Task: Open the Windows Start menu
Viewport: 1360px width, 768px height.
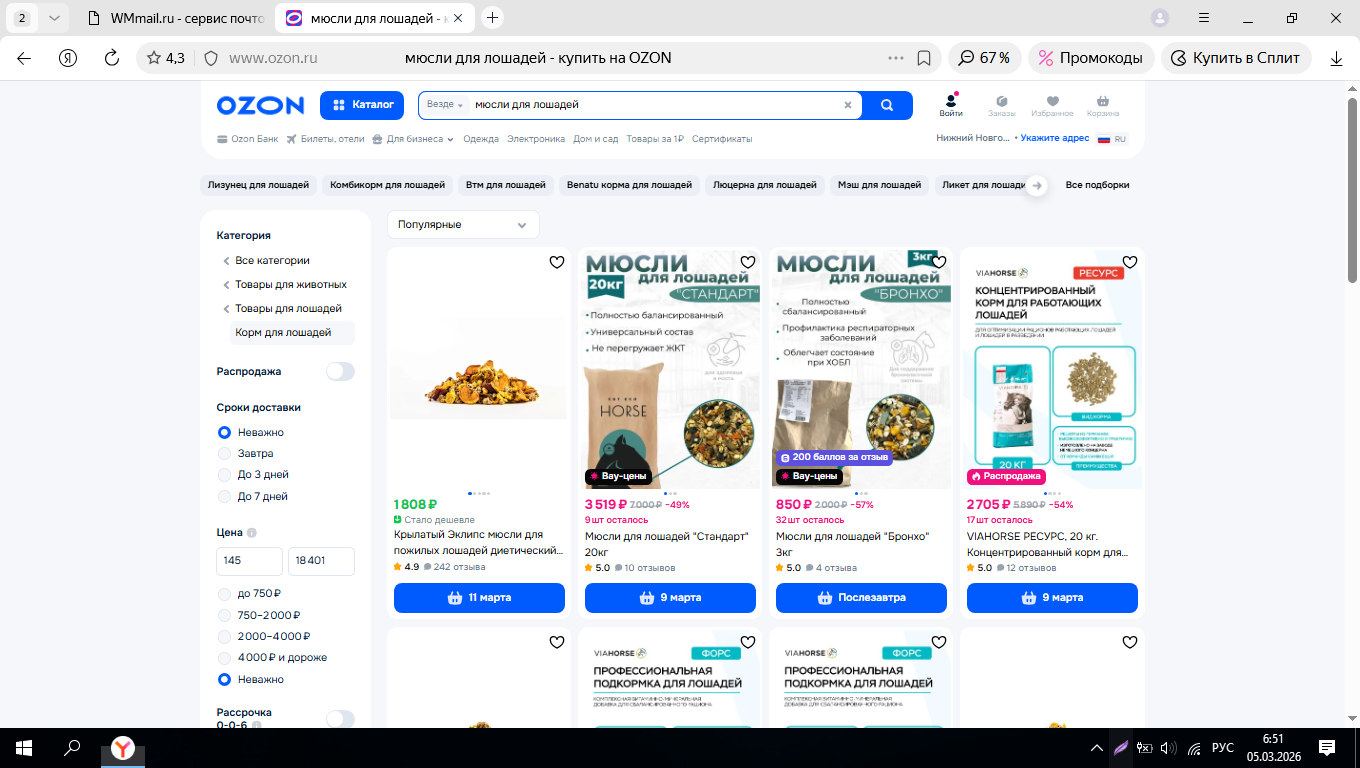Action: (24, 748)
